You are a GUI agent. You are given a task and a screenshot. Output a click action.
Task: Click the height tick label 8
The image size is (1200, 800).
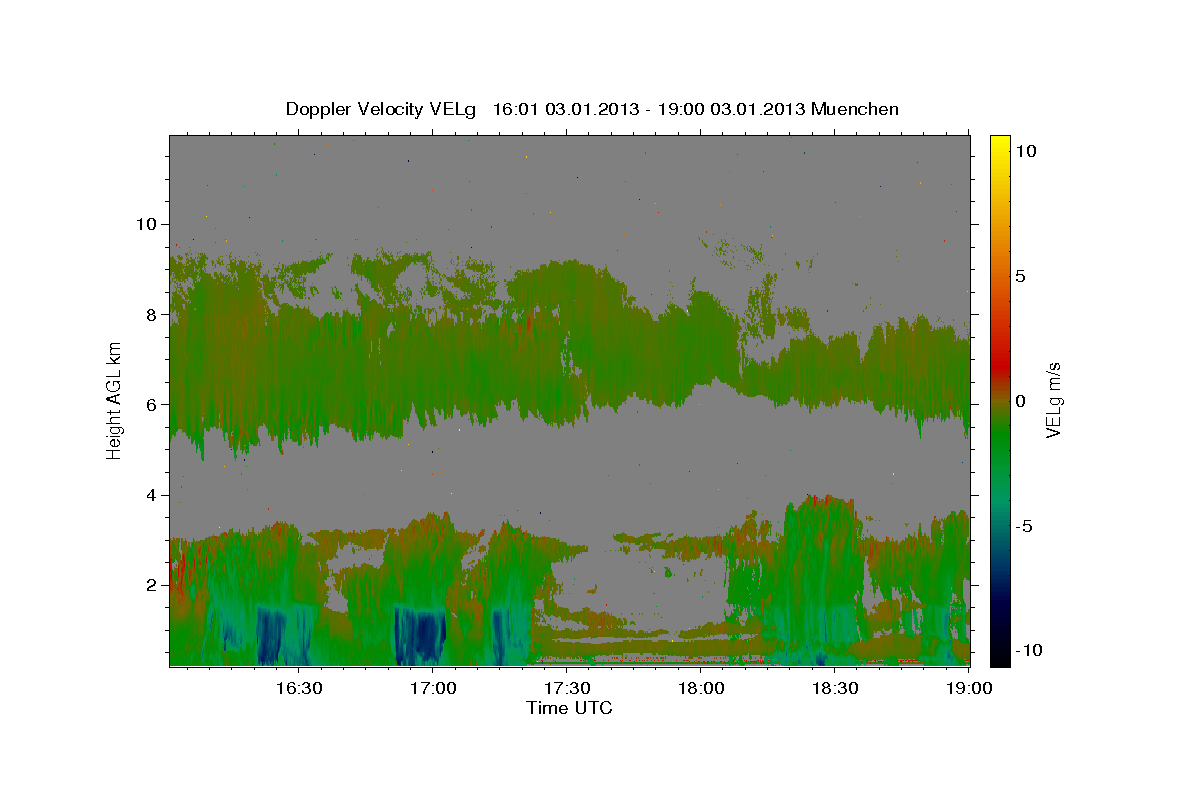[x=154, y=314]
